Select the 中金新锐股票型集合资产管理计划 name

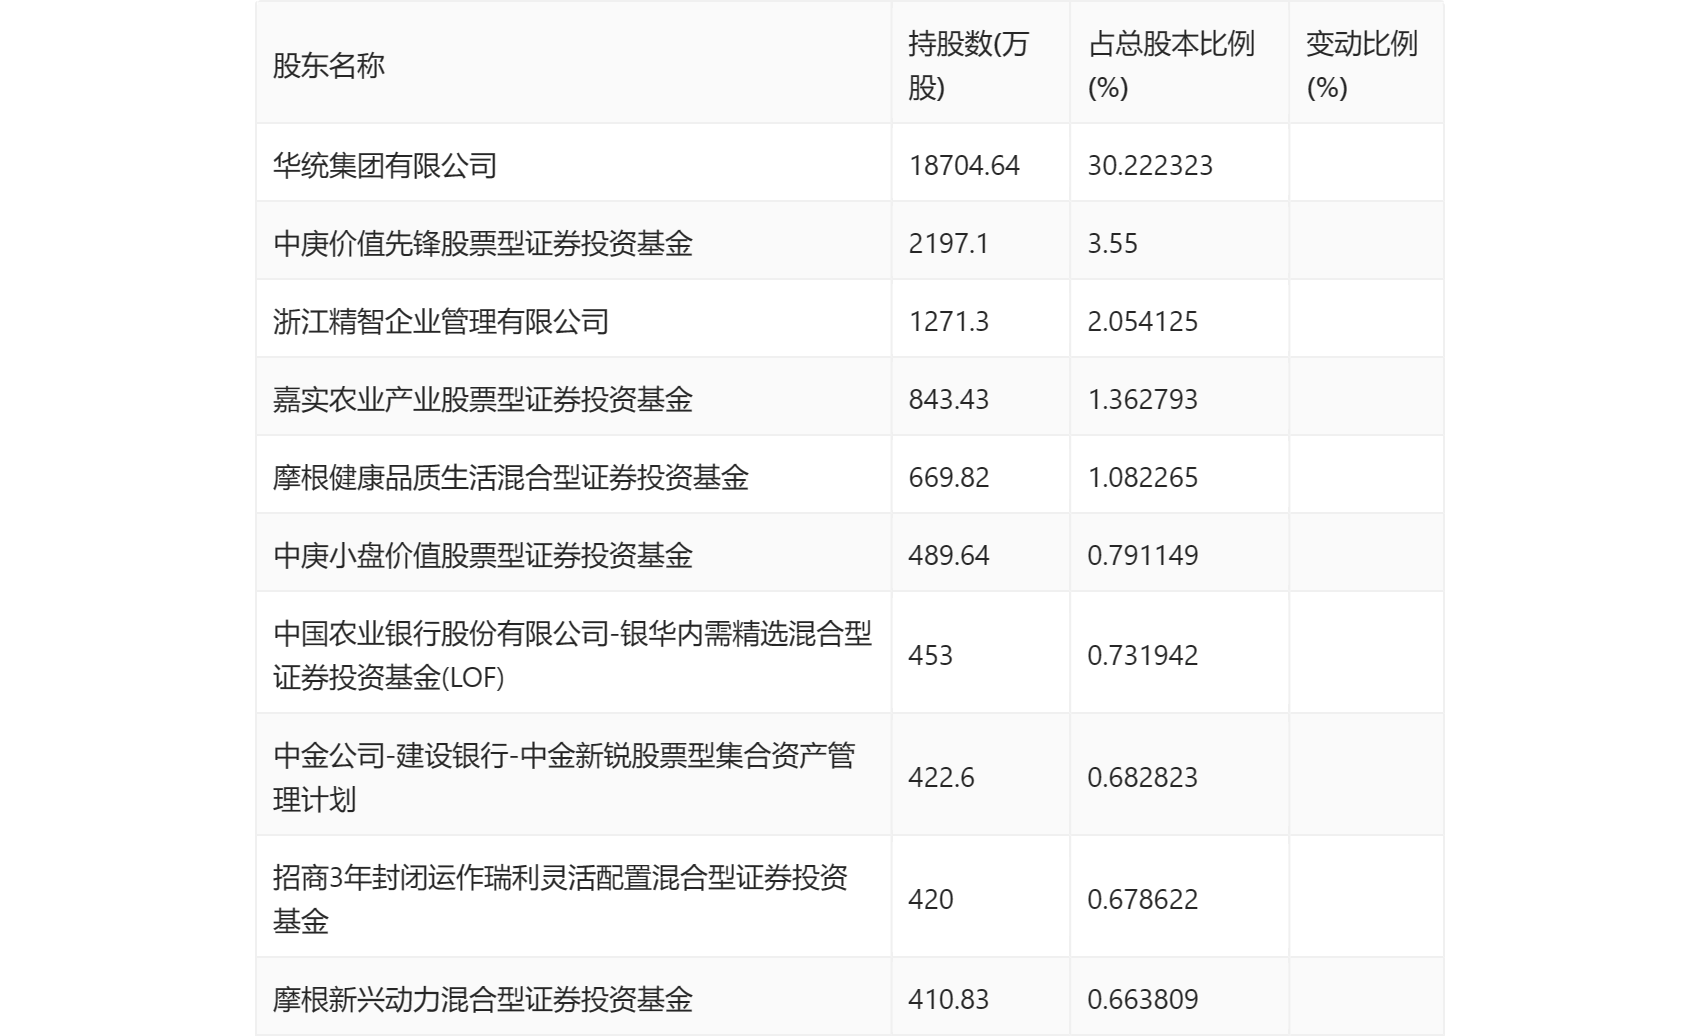(564, 777)
